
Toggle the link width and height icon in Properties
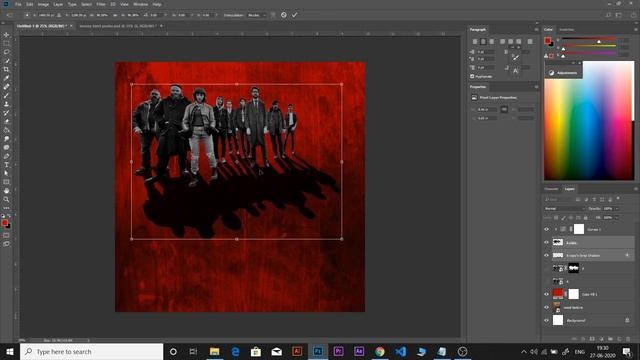pos(504,109)
